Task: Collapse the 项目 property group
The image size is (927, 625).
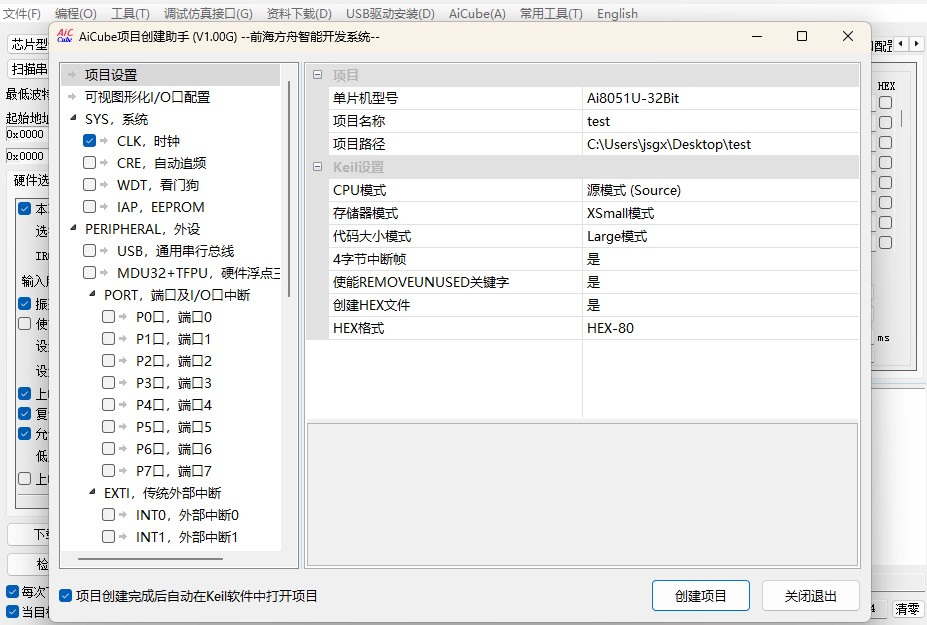Action: [x=317, y=75]
